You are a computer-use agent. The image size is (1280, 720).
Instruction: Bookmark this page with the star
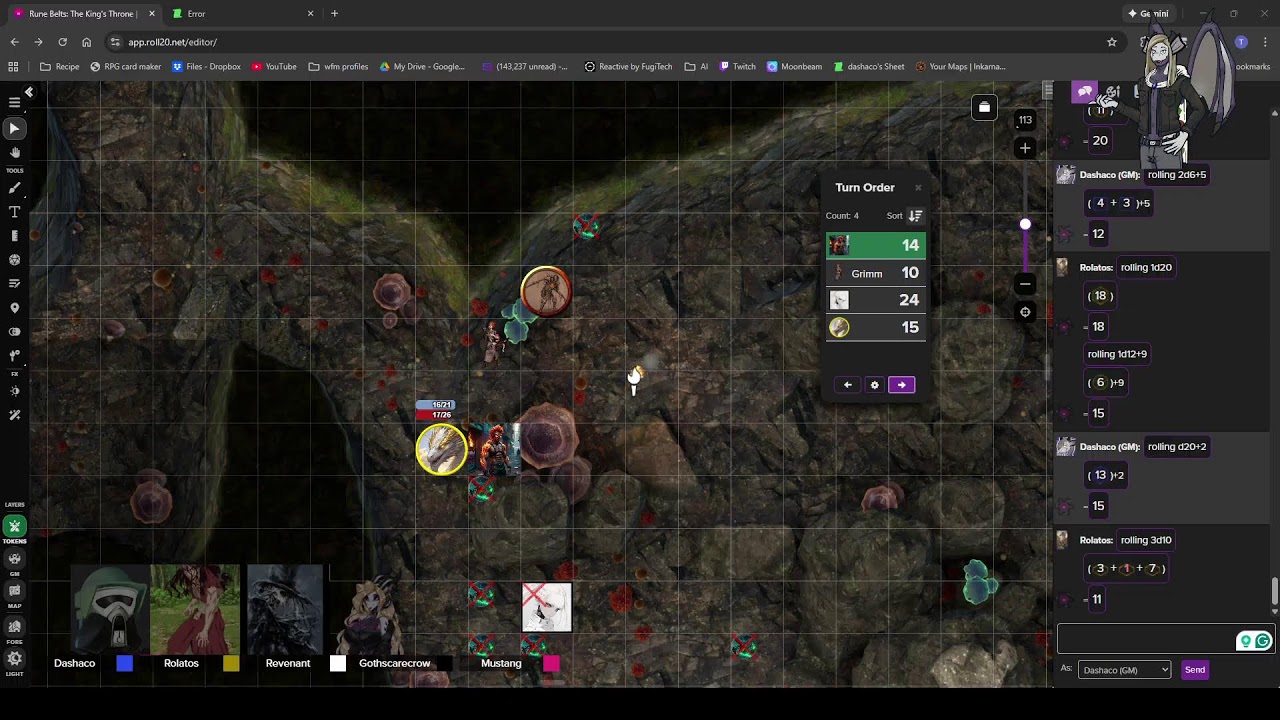1111,42
